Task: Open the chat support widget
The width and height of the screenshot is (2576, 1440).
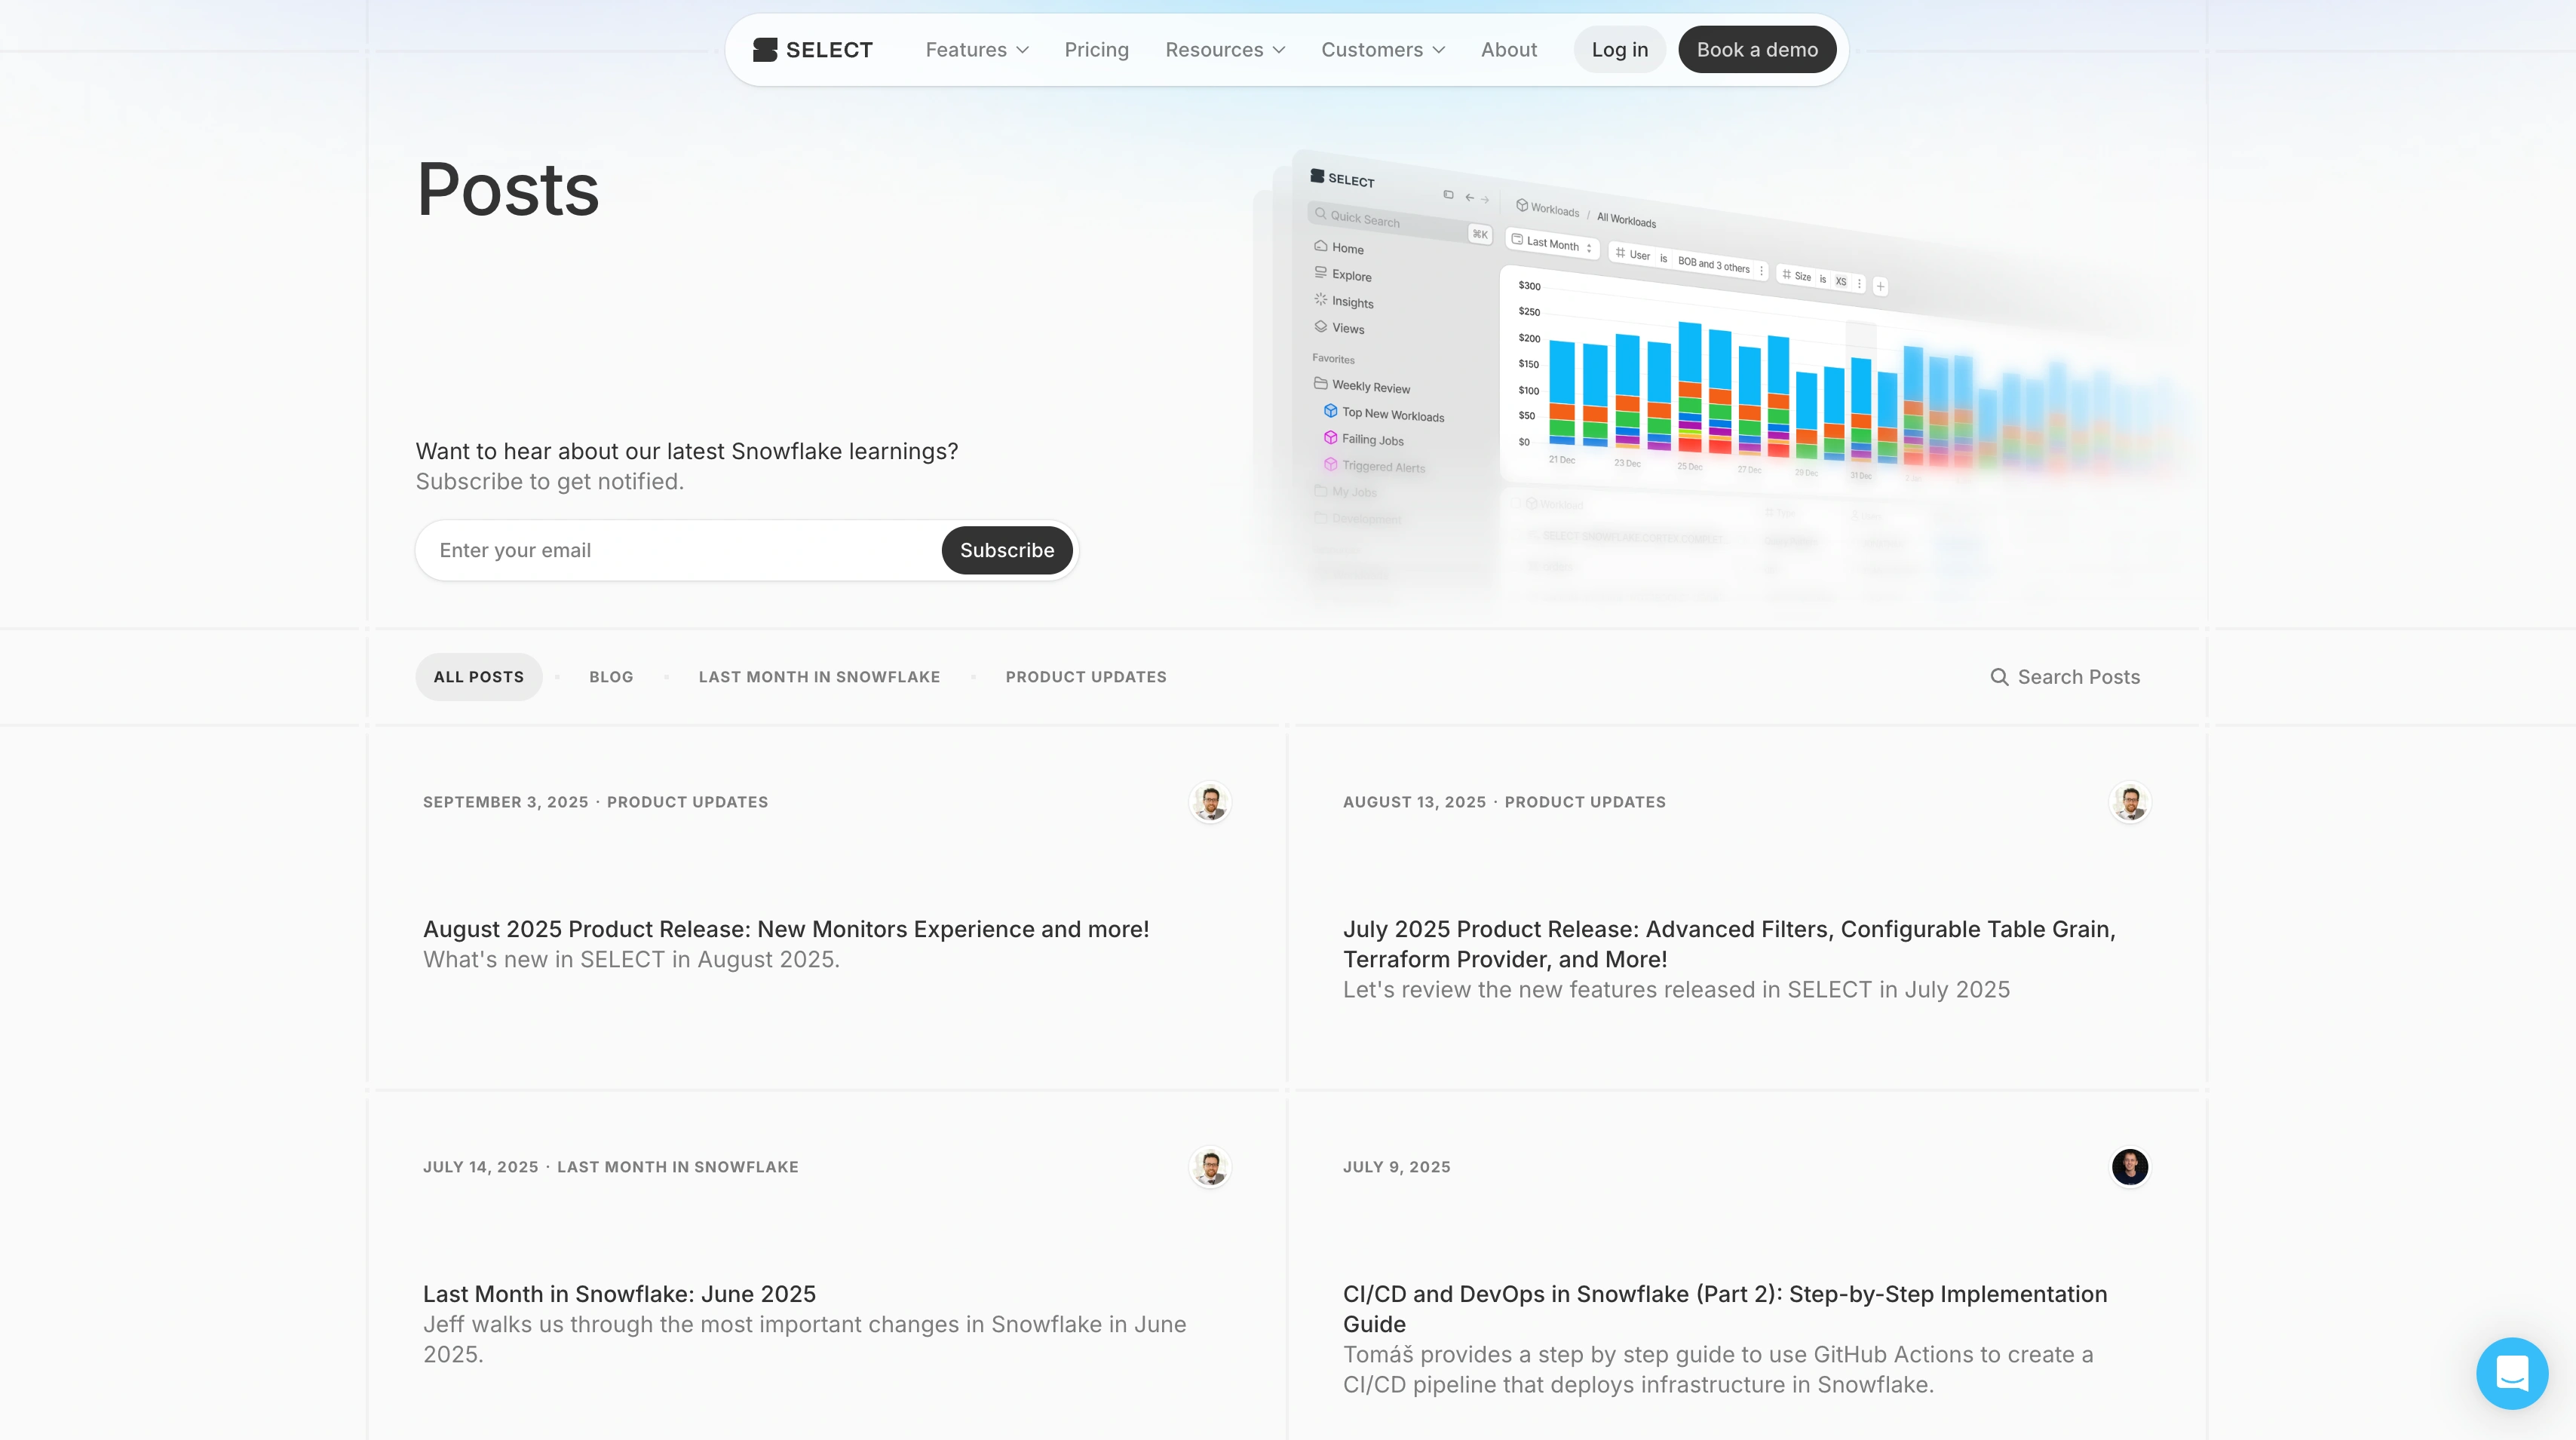Action: (x=2511, y=1372)
